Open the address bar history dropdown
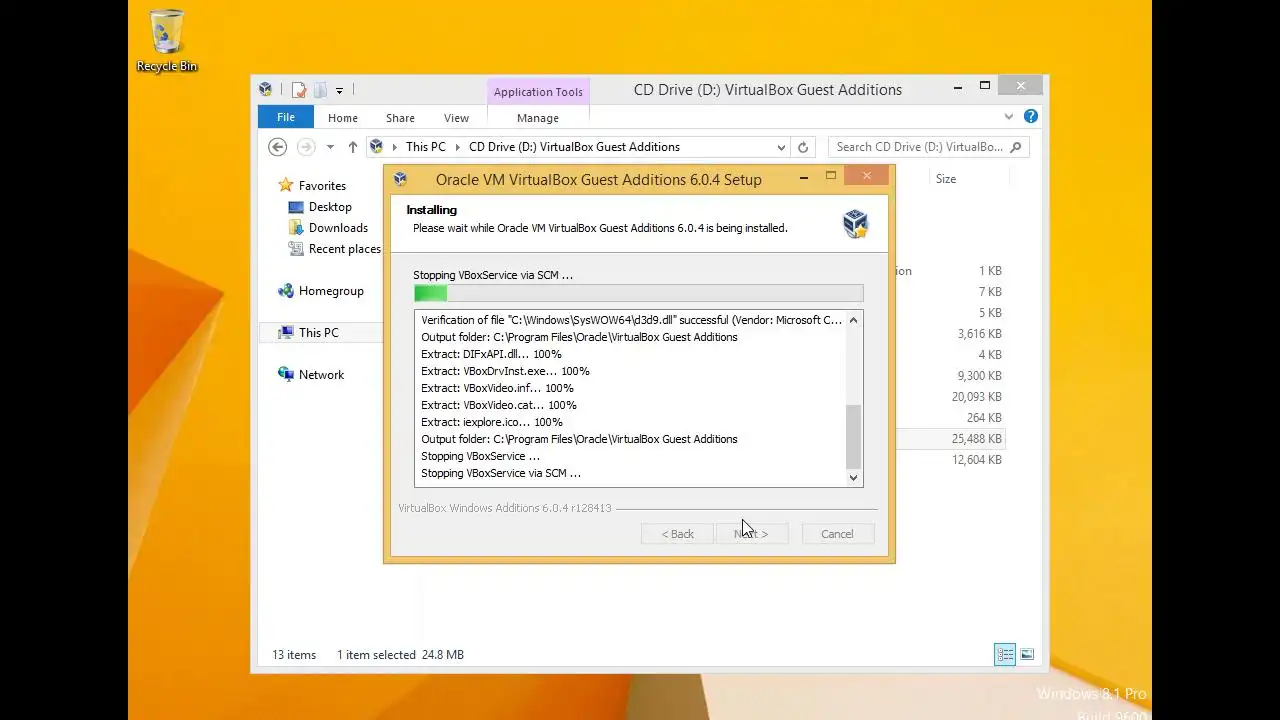1280x720 pixels. [779, 147]
